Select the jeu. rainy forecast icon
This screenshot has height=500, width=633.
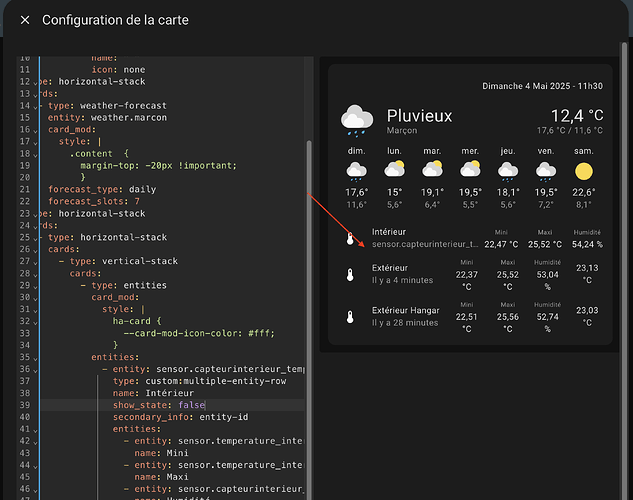508,171
